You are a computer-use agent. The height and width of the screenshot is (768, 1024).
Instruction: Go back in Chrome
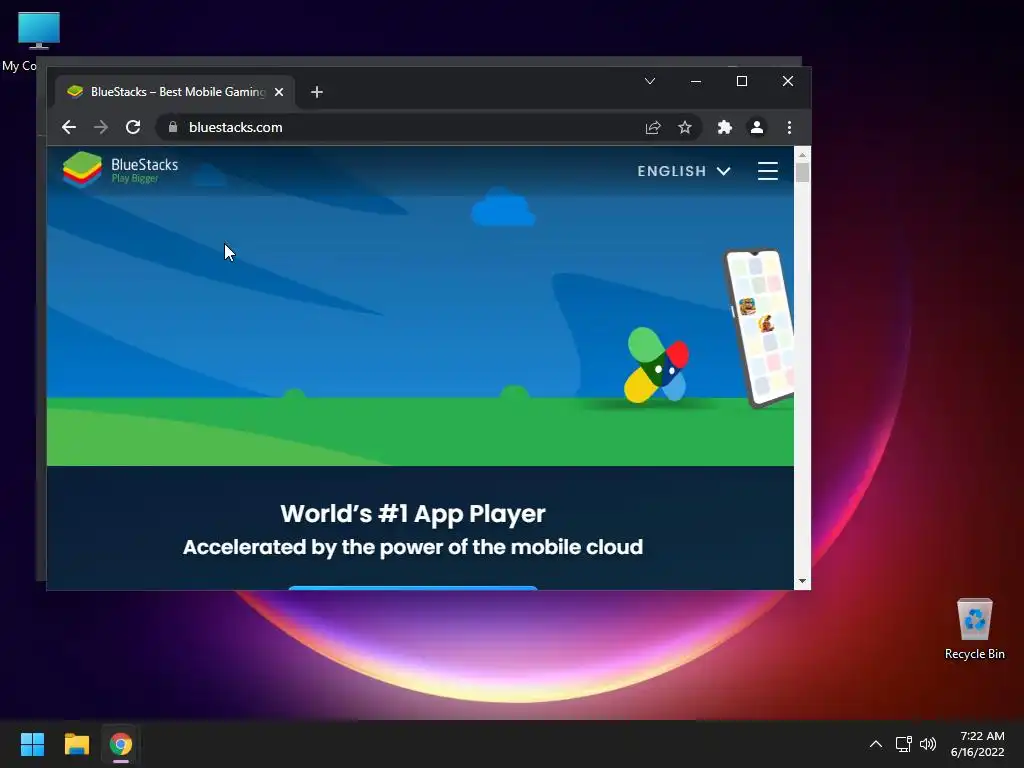pyautogui.click(x=69, y=127)
